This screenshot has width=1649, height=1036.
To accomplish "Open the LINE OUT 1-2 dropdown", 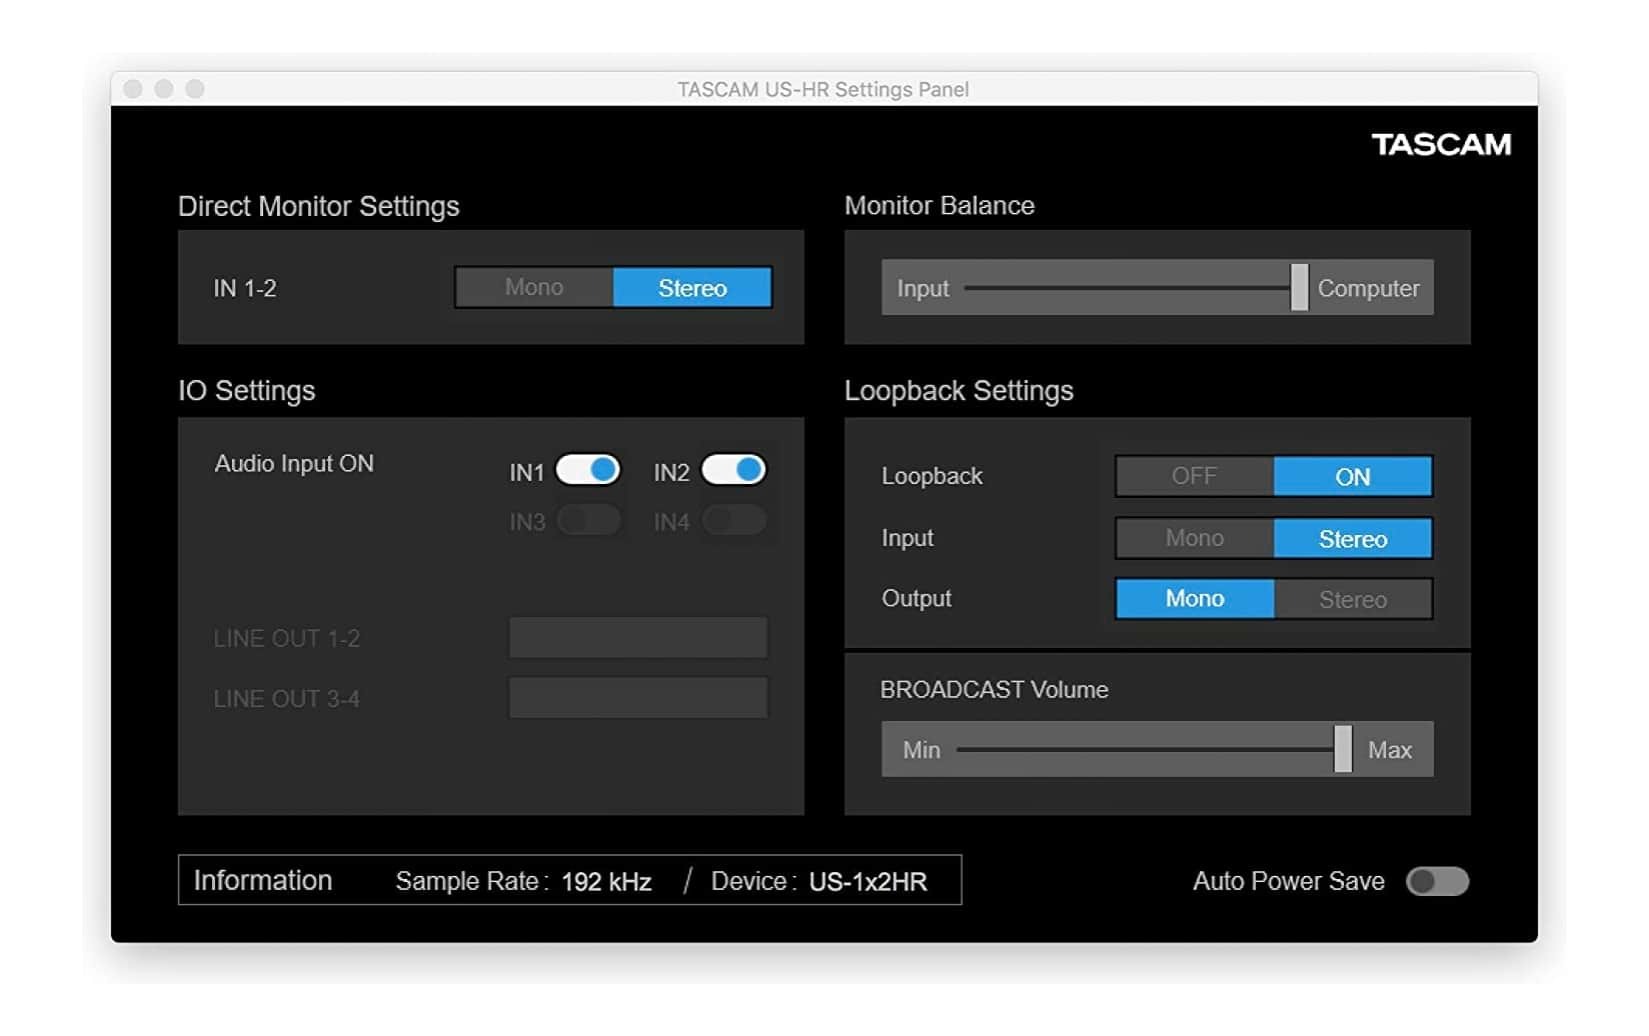I will click(638, 638).
